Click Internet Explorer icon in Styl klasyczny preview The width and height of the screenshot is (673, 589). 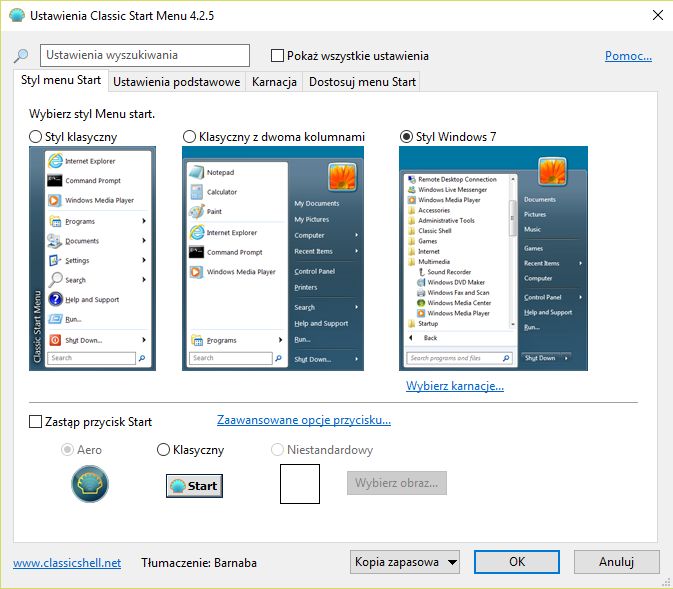coord(55,161)
